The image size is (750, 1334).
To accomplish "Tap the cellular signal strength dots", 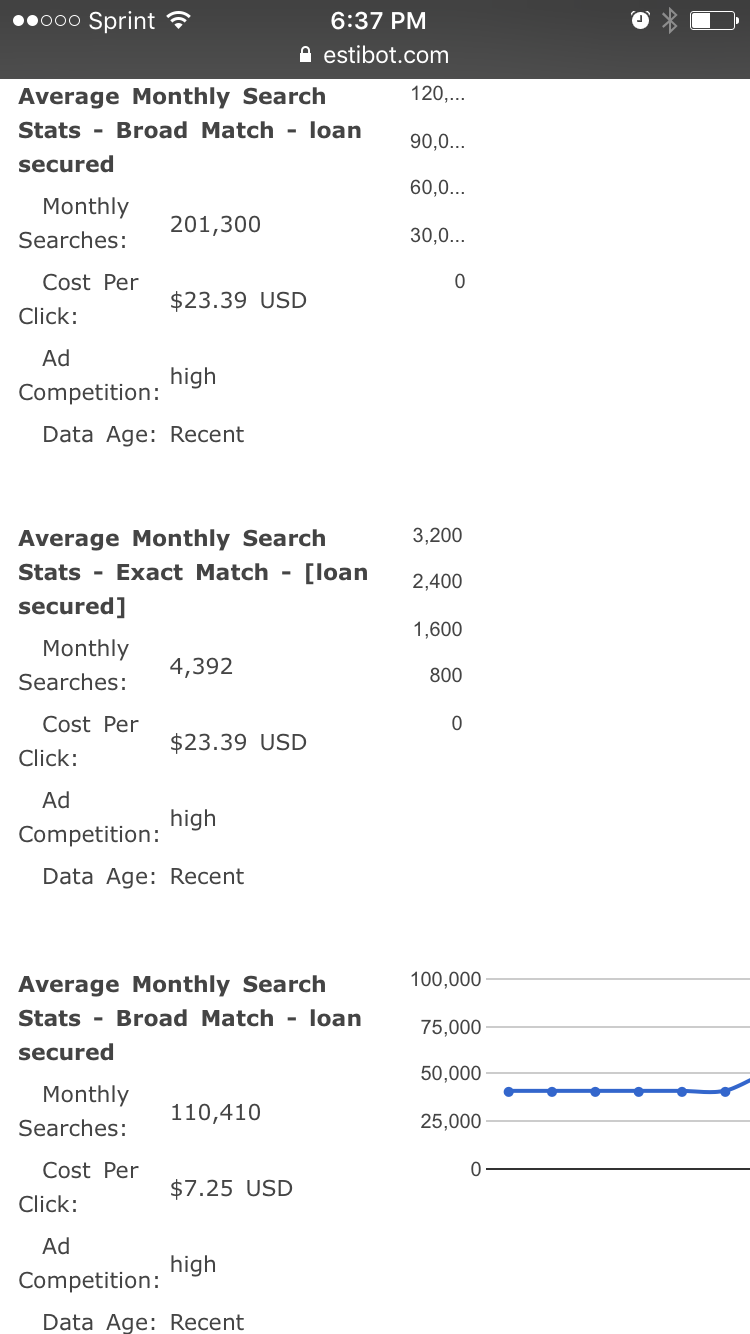I will pyautogui.click(x=46, y=21).
